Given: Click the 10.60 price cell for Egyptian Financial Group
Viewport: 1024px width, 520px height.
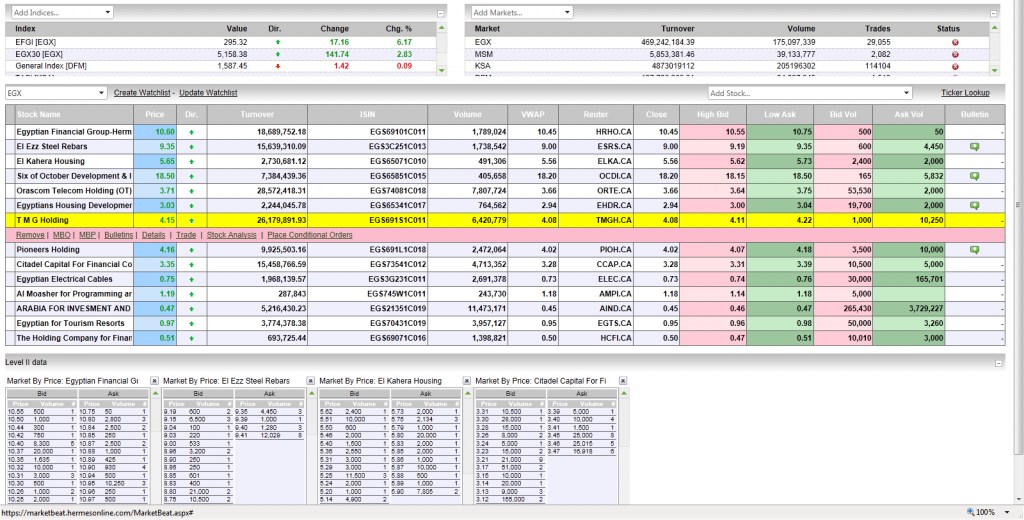Looking at the screenshot, I should tap(154, 132).
